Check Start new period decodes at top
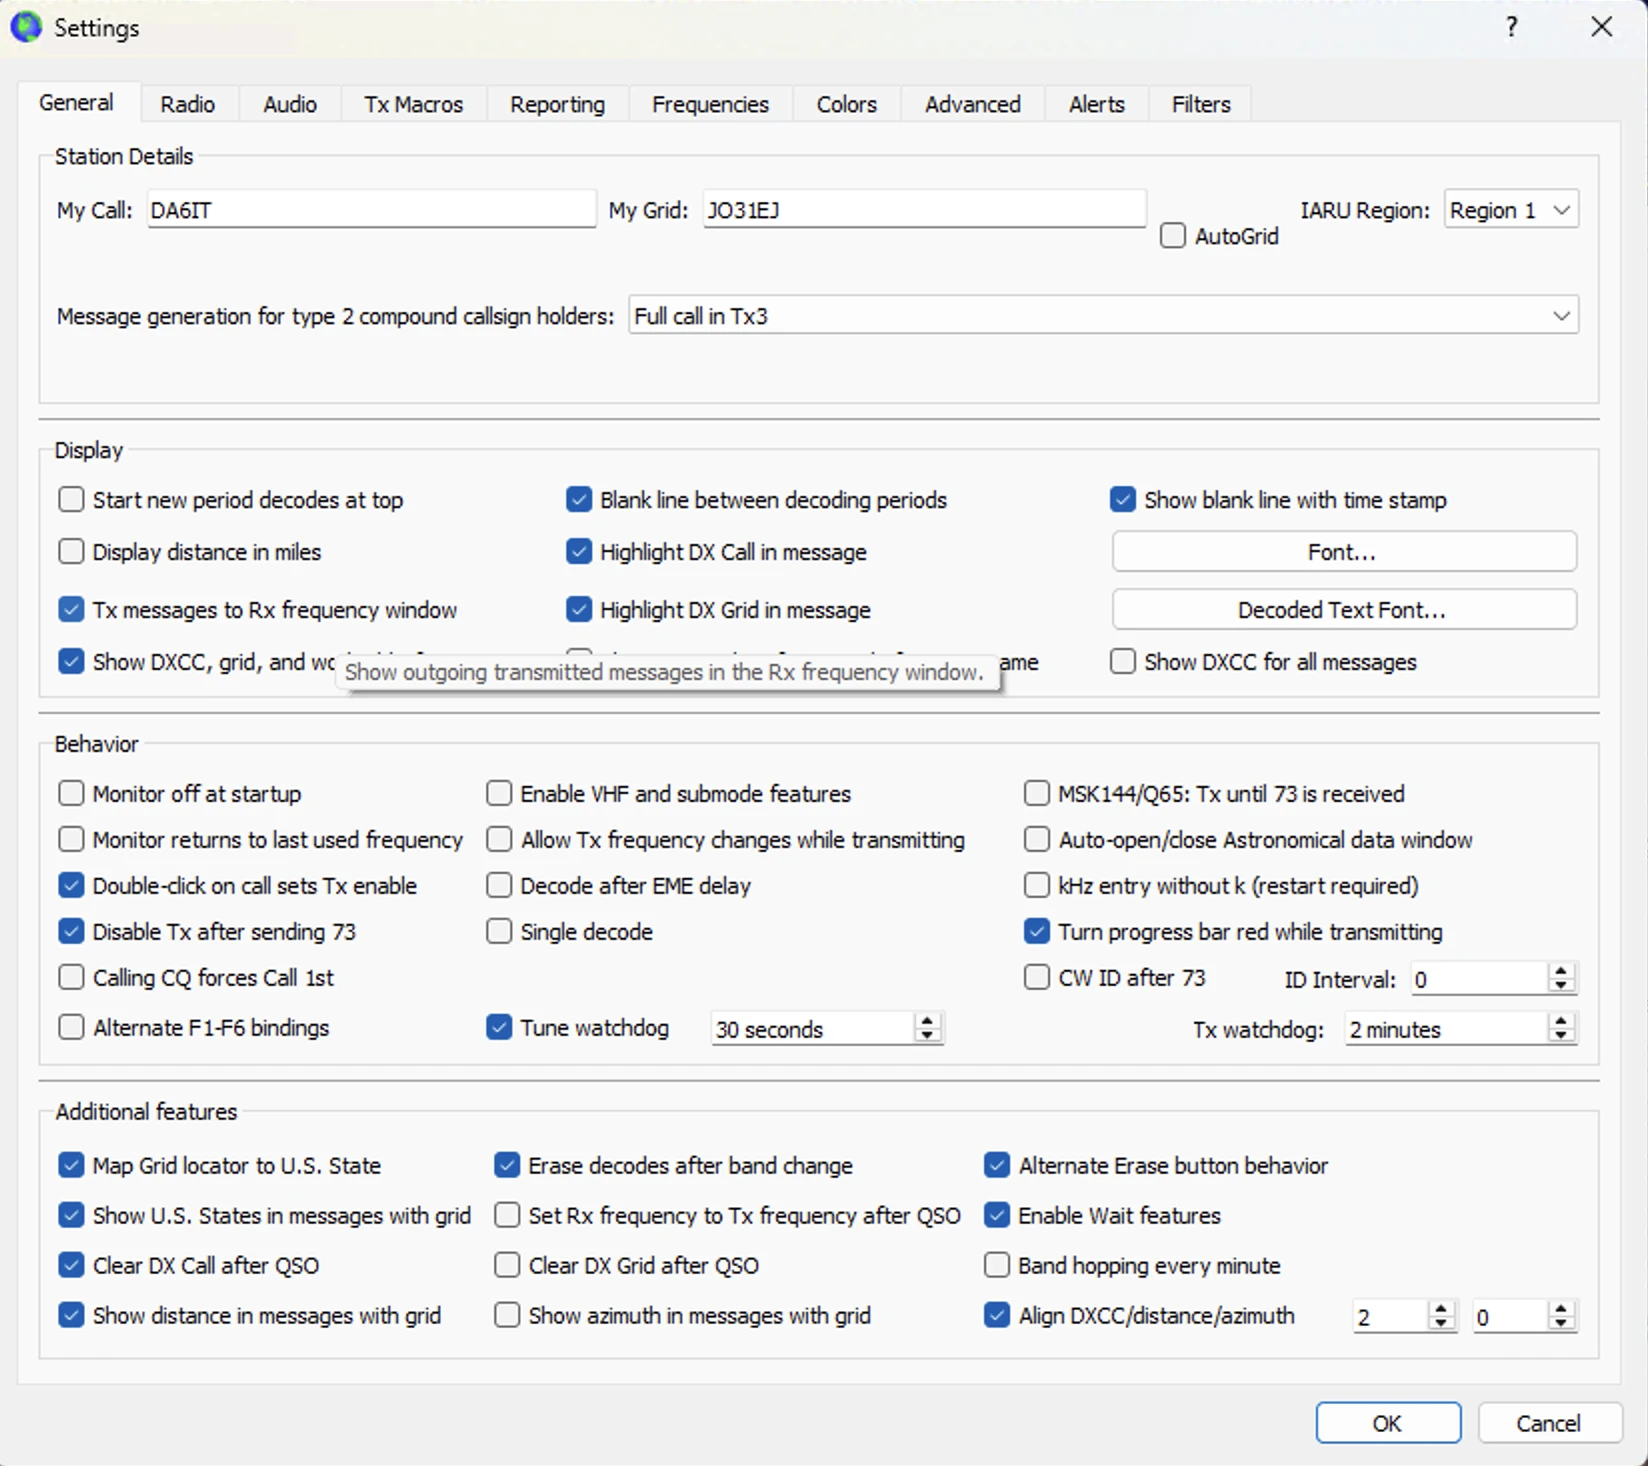 coord(71,499)
